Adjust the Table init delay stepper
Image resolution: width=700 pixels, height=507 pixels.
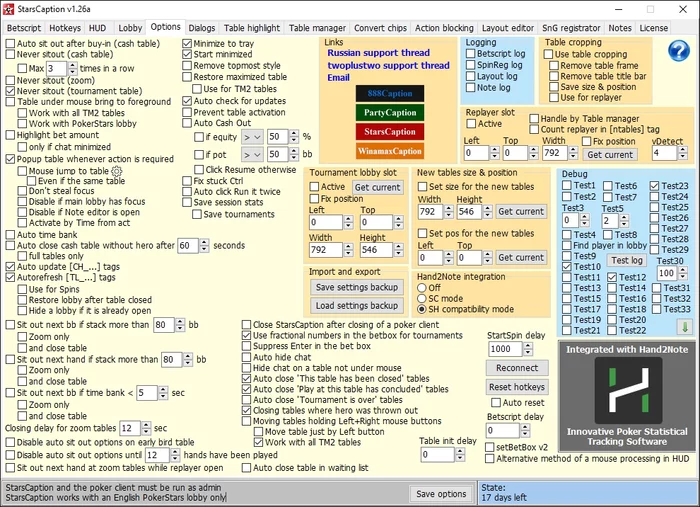460,455
